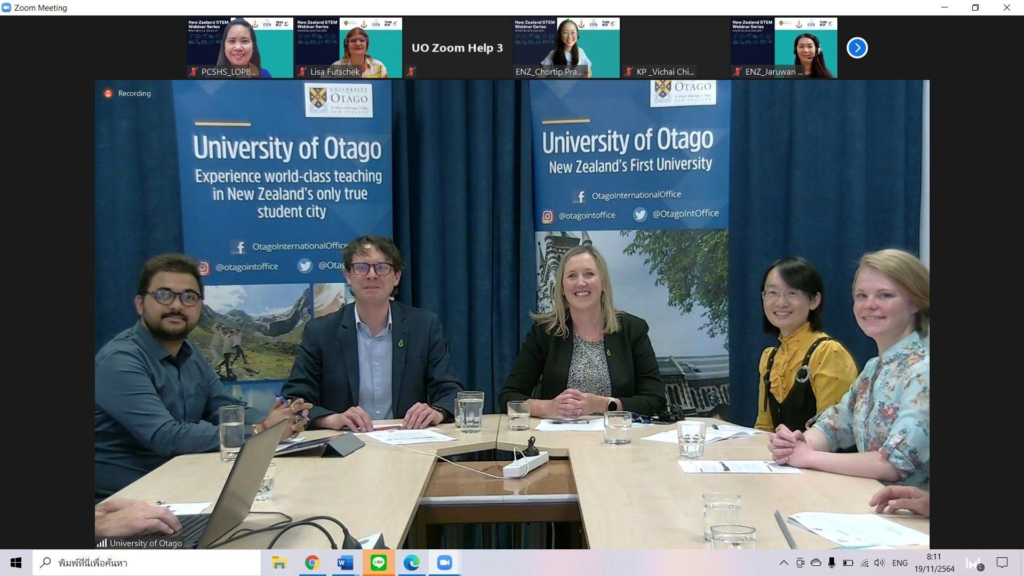Click the microphone tray icon
Viewport: 1024px width, 576px height.
[831, 562]
